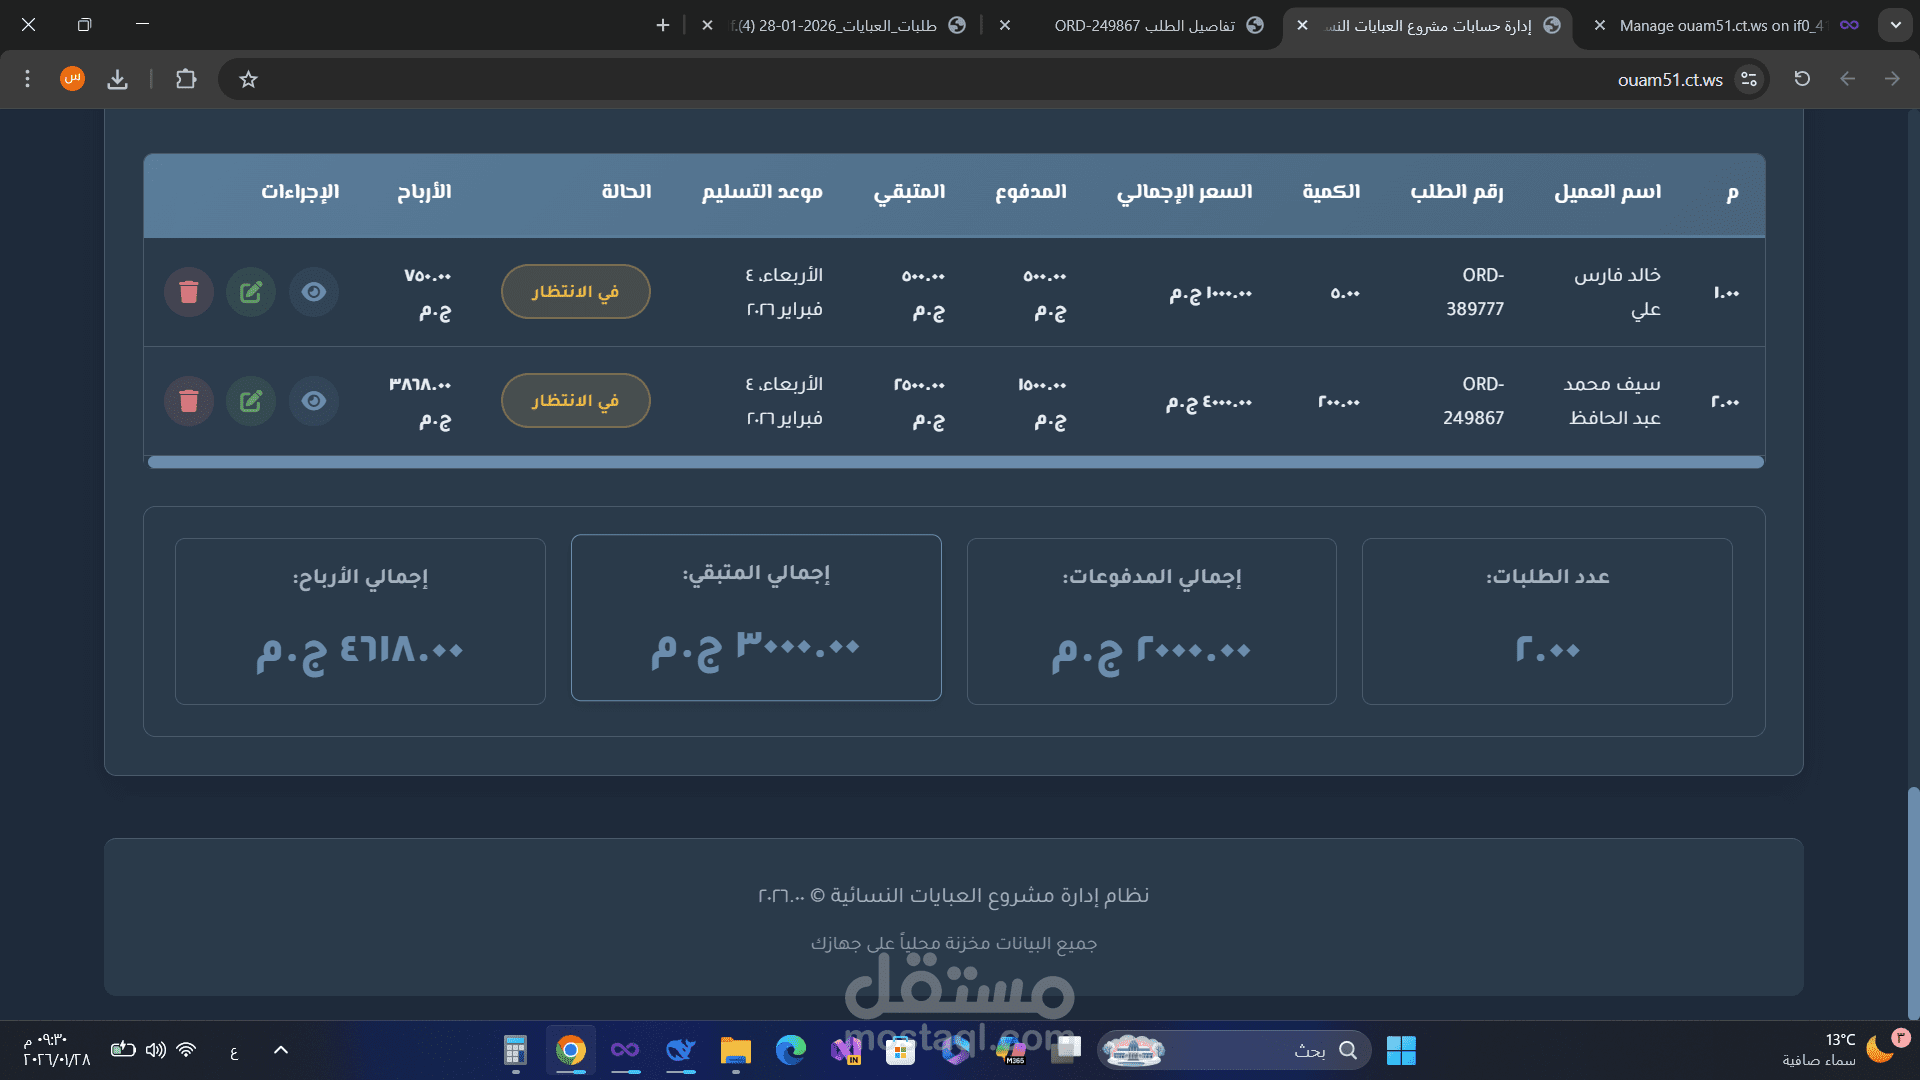Bookmark this page with star icon

(249, 79)
